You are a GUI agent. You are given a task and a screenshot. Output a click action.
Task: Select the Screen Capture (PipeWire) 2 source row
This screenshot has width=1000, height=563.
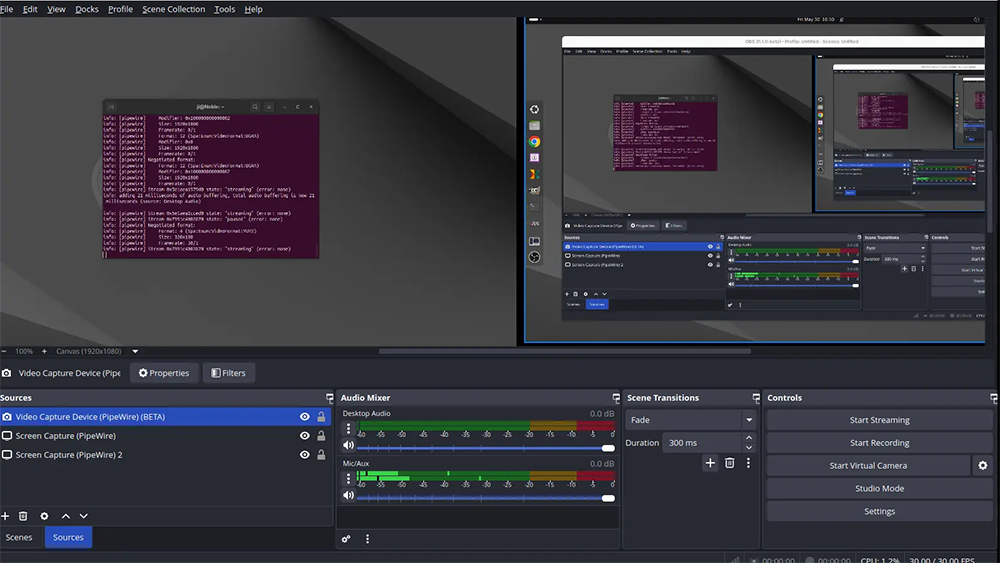click(166, 455)
